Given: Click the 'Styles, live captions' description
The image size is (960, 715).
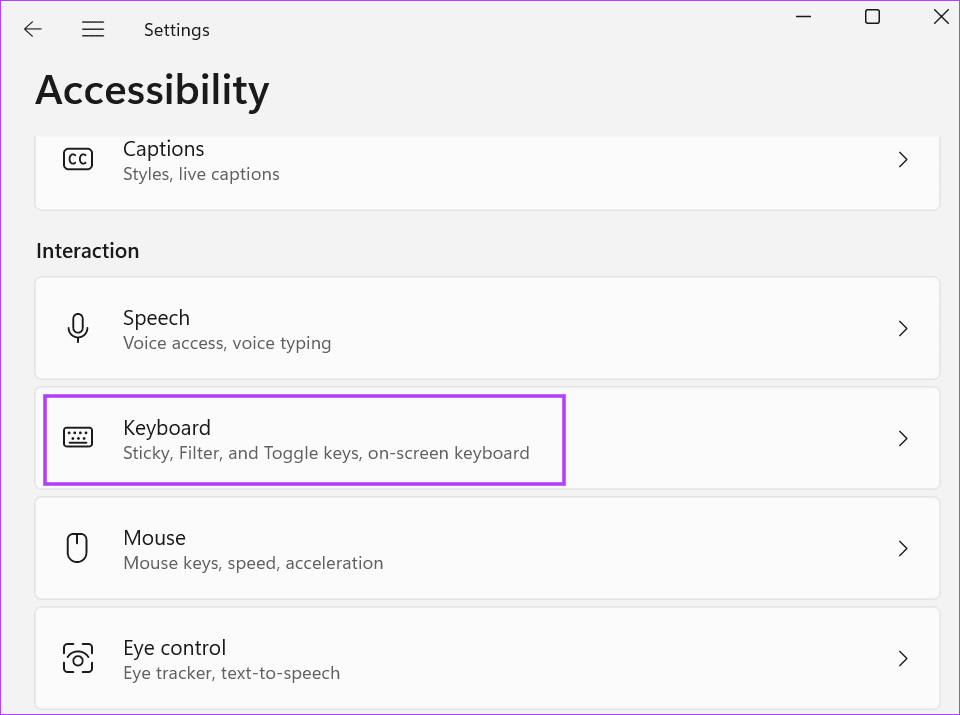Looking at the screenshot, I should click(201, 174).
